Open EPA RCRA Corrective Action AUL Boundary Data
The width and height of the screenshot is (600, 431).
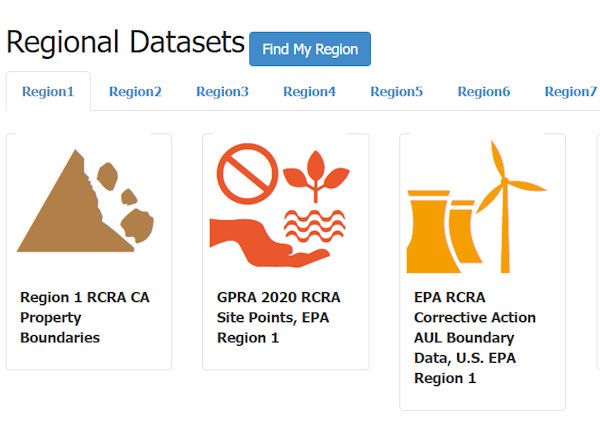pos(474,338)
